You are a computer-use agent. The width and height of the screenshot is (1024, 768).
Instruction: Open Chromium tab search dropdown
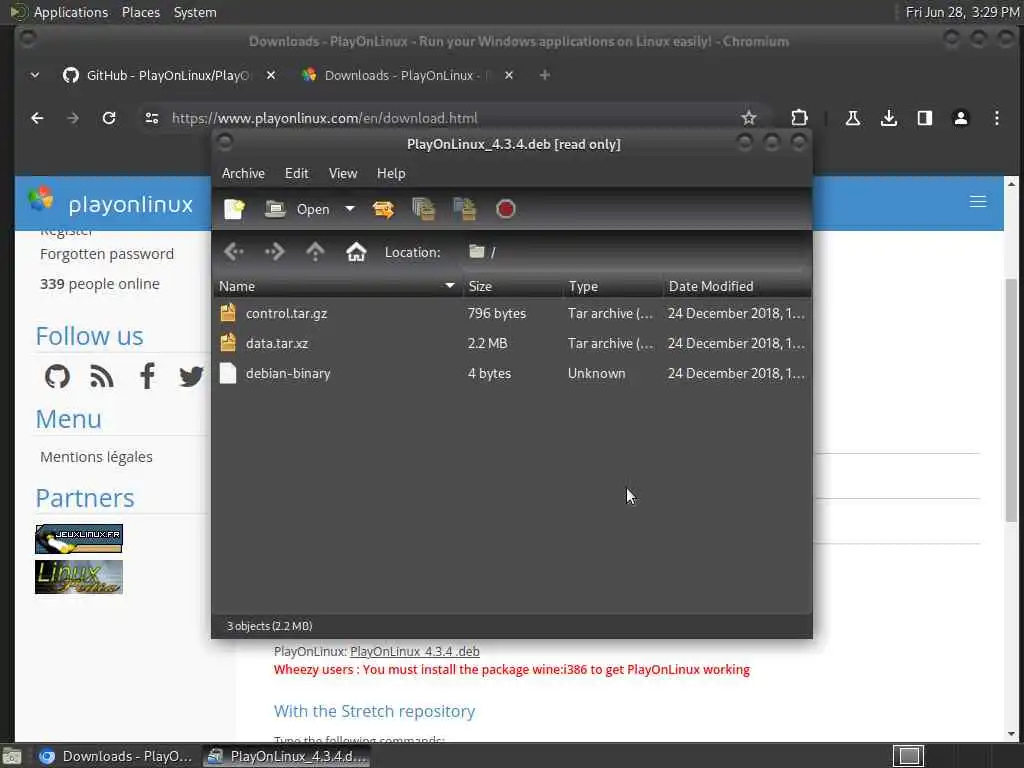pyautogui.click(x=35, y=75)
